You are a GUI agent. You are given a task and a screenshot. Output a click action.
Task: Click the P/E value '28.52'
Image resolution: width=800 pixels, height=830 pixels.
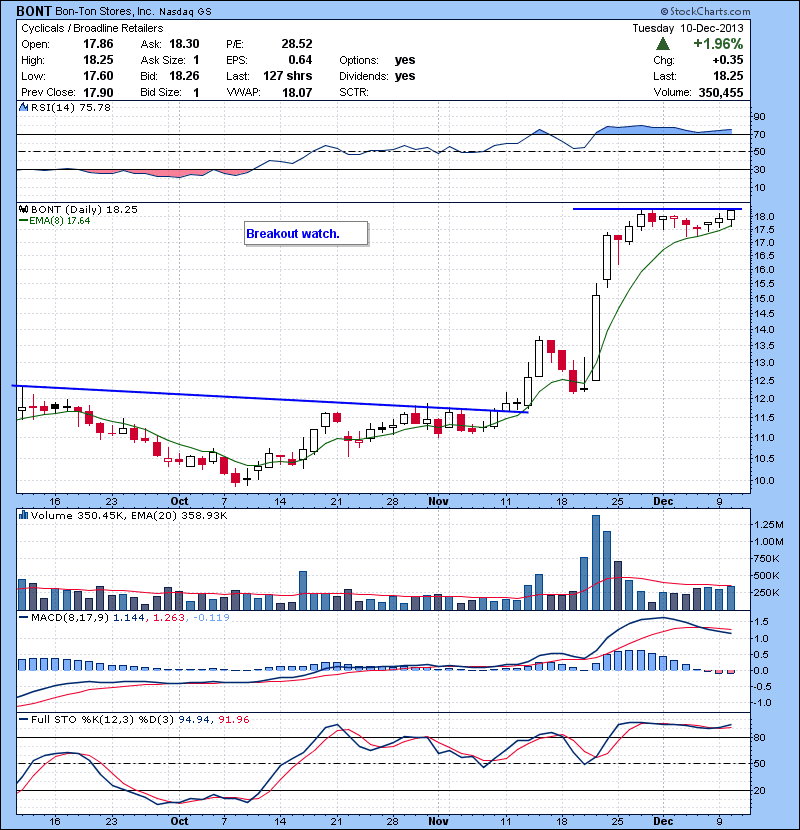click(x=296, y=44)
